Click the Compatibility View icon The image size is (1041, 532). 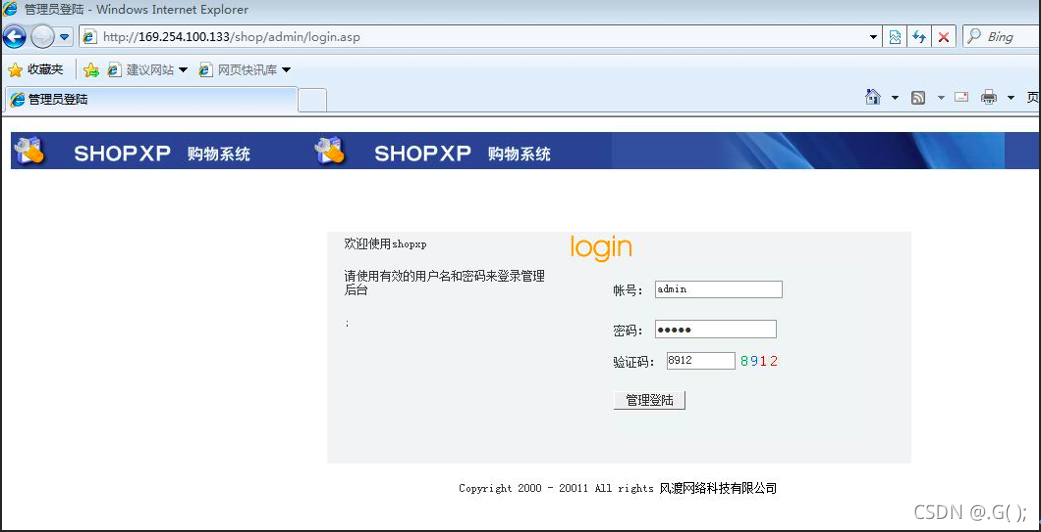point(895,37)
